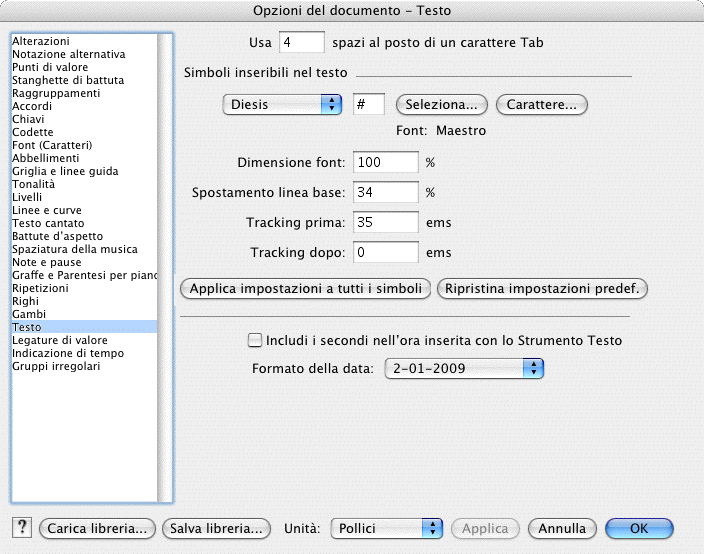Focus the Tracking prima field
704x554 pixels.
pos(385,222)
